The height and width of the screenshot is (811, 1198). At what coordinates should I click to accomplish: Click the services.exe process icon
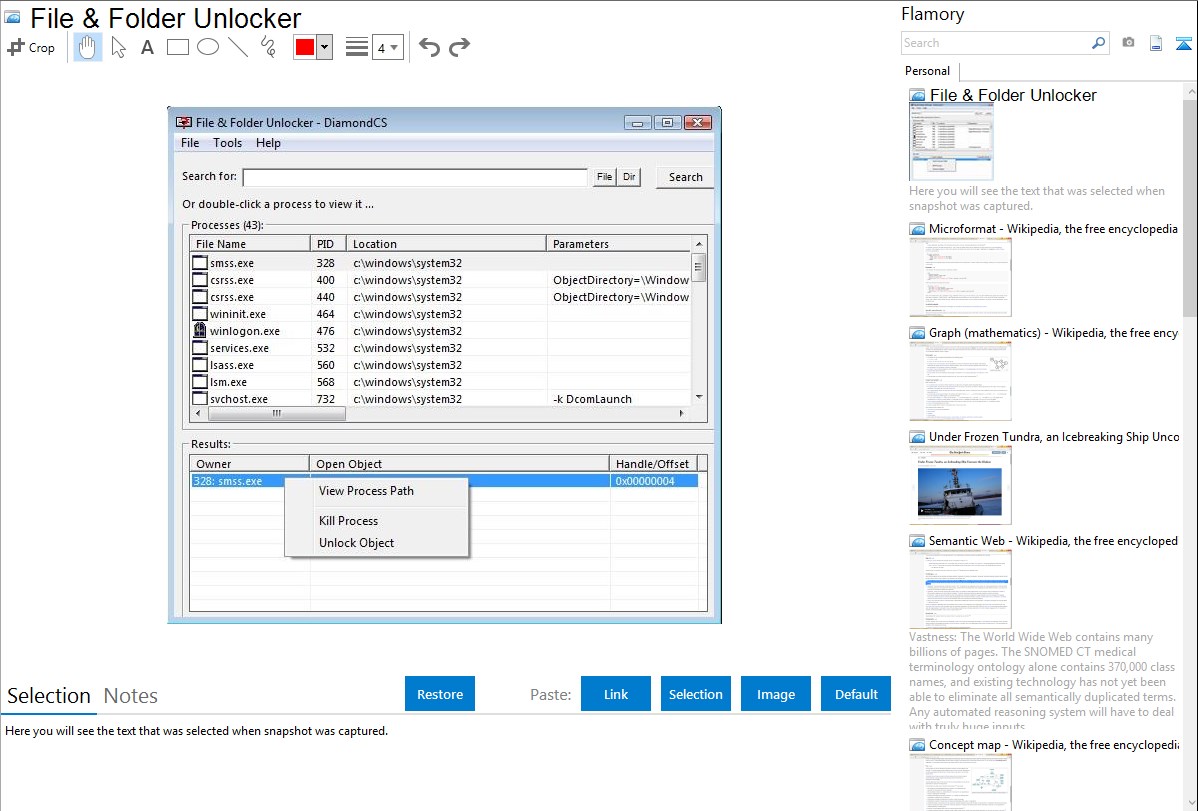point(199,348)
